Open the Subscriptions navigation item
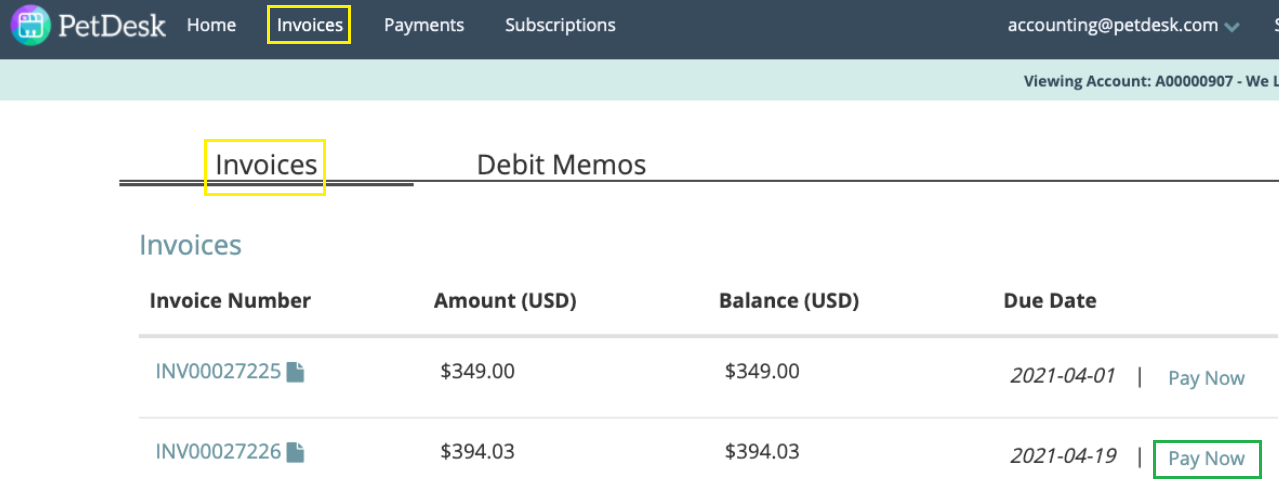This screenshot has height=496, width=1279. (560, 25)
